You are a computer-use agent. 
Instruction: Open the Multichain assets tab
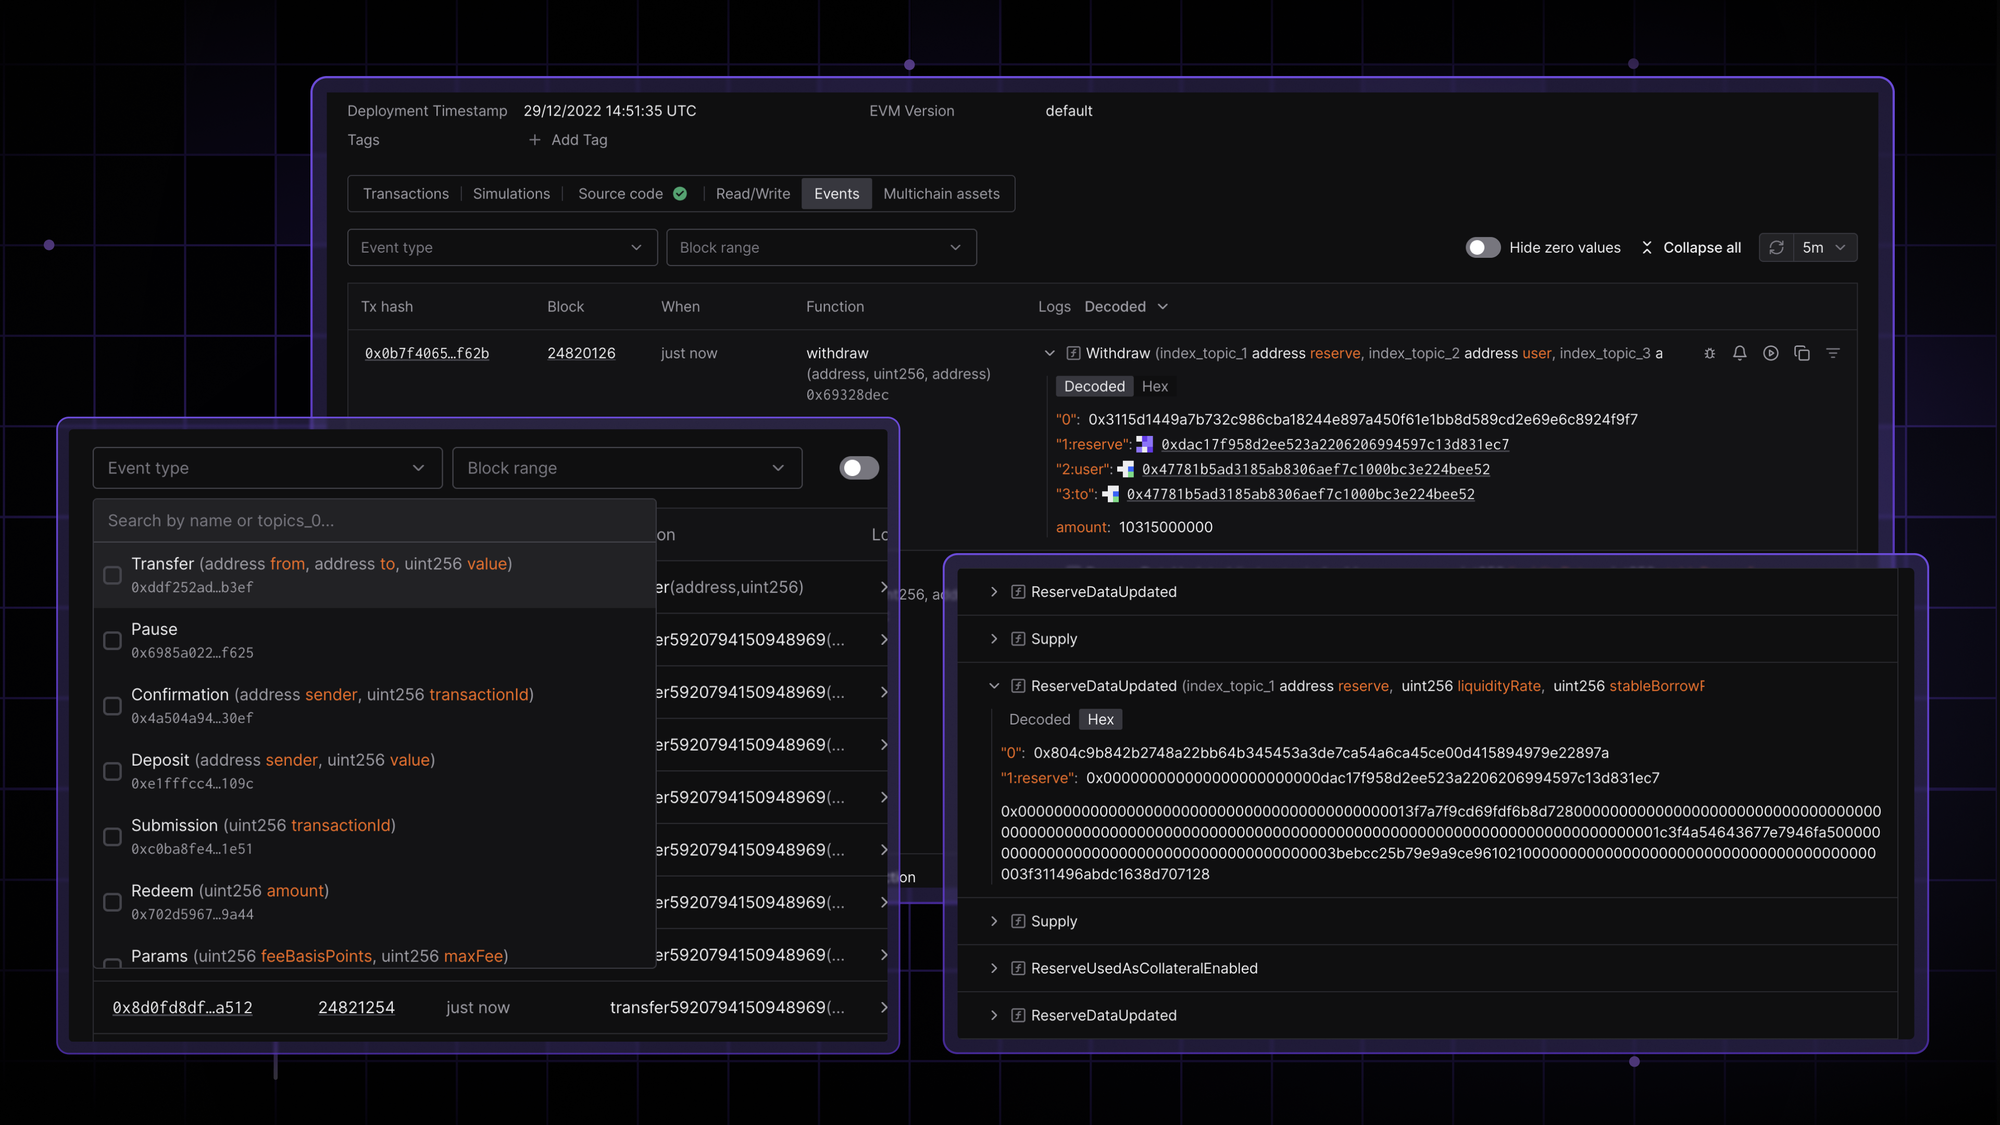(x=941, y=193)
